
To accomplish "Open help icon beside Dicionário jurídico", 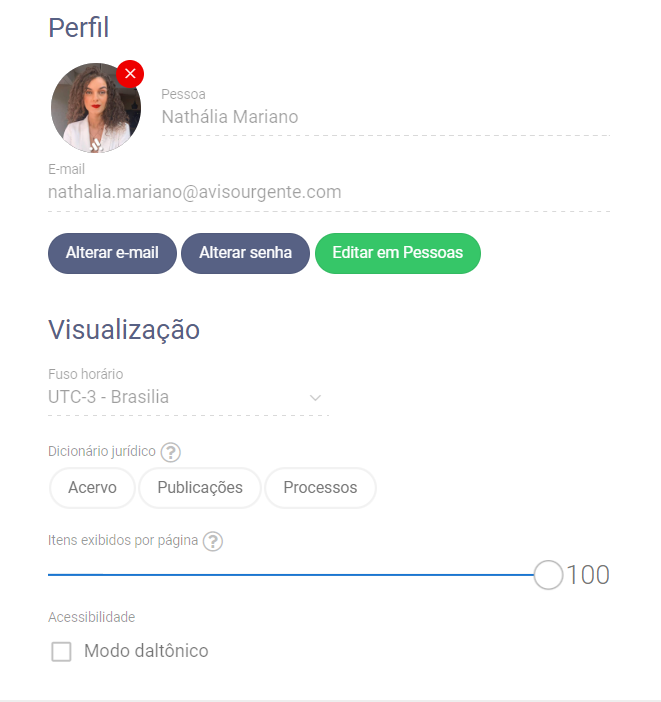I will pos(171,452).
